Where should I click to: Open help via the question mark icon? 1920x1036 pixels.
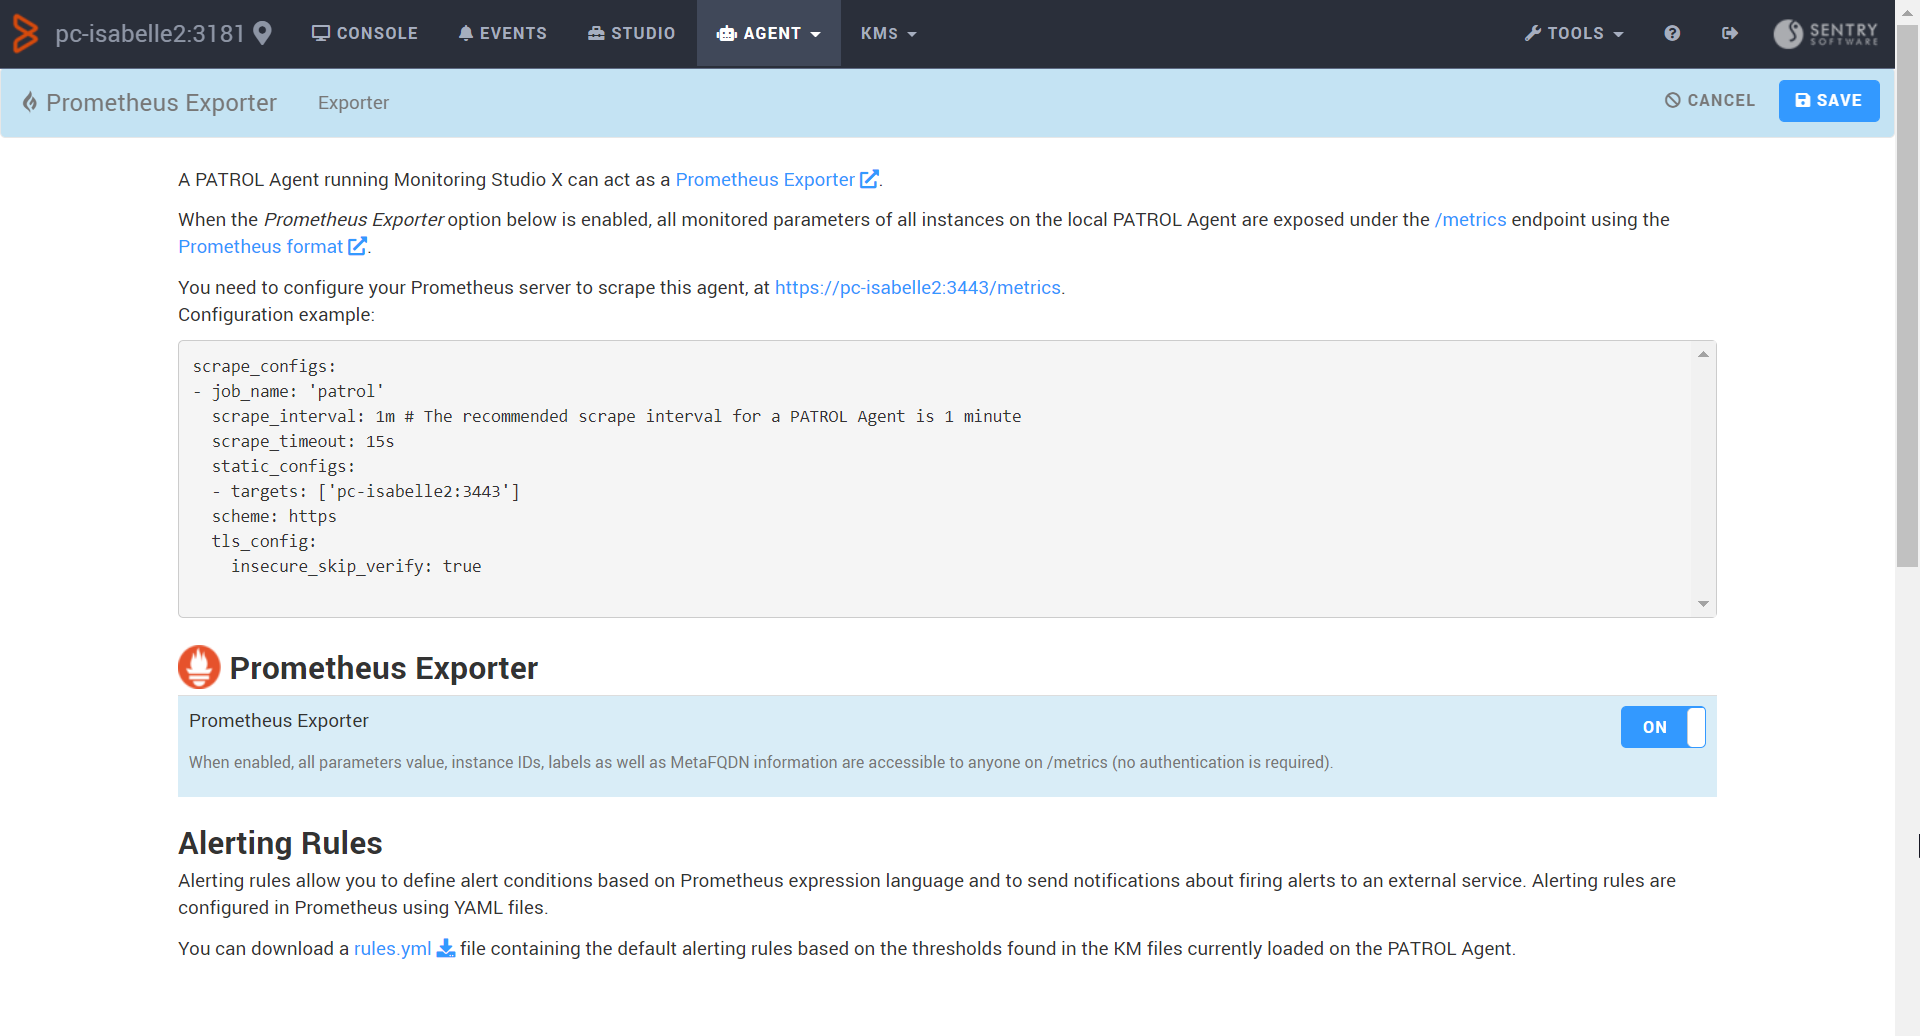(1672, 33)
